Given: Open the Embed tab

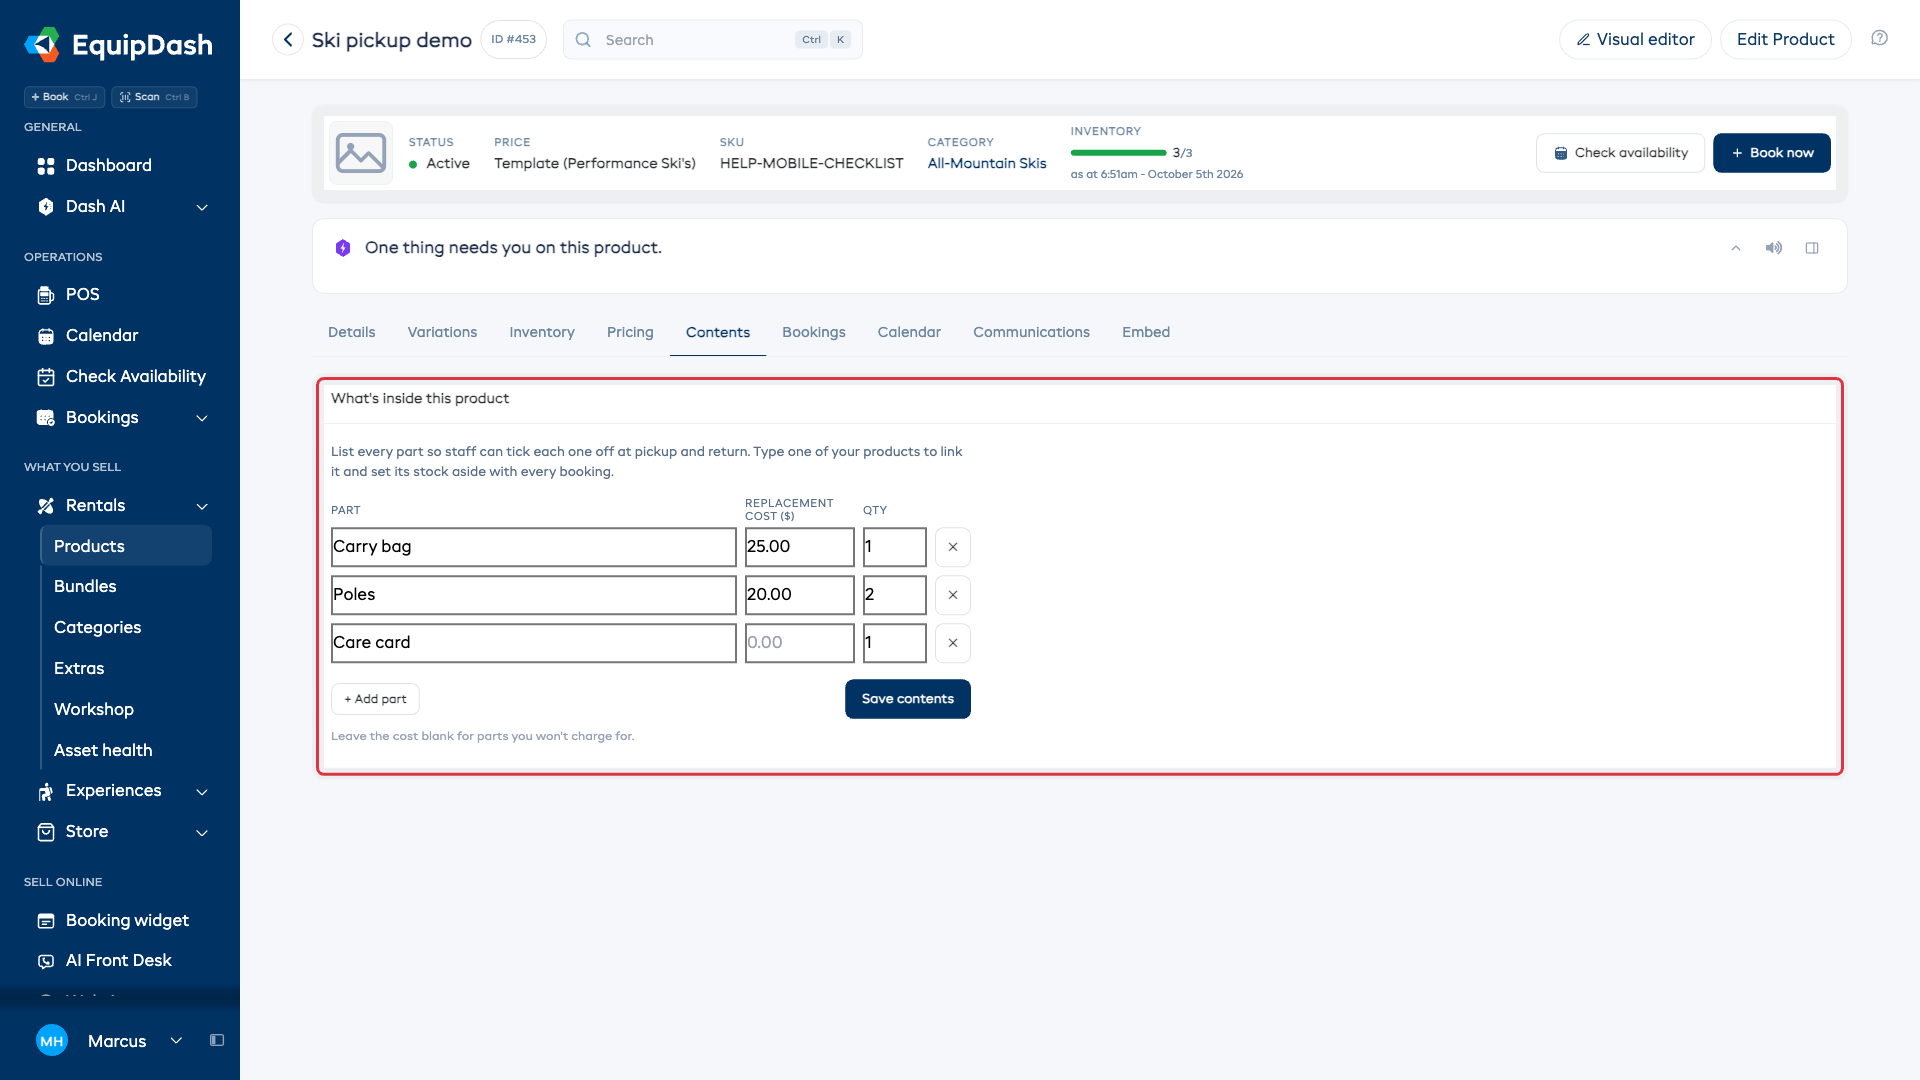Looking at the screenshot, I should coord(1145,332).
